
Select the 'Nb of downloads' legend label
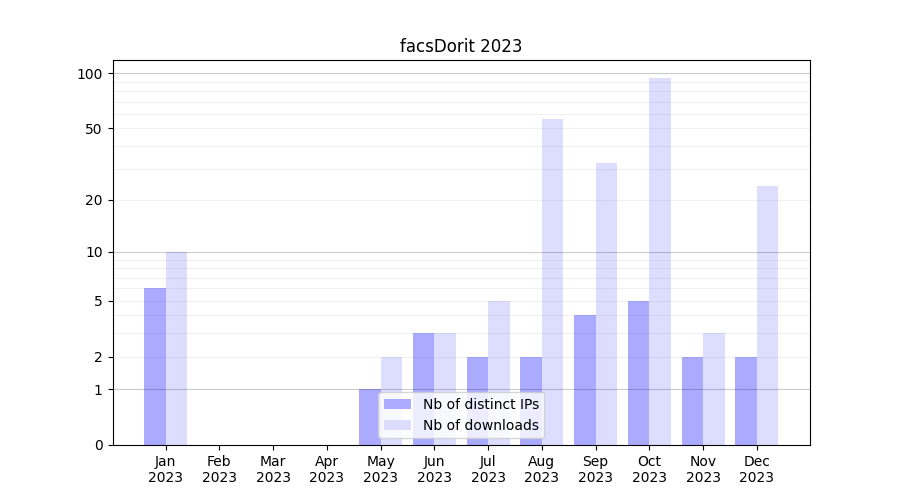tap(480, 425)
